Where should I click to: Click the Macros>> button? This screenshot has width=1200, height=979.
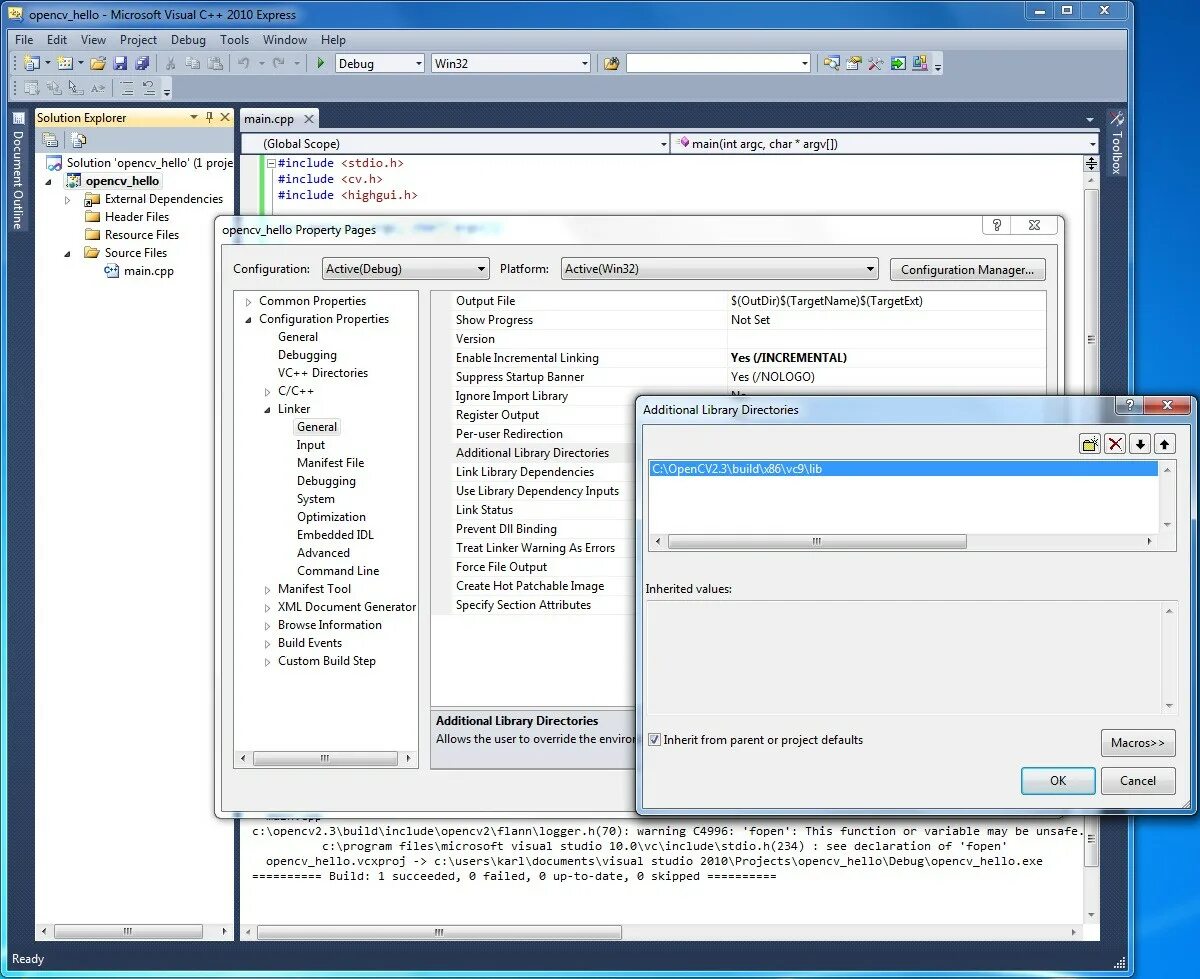tap(1138, 743)
